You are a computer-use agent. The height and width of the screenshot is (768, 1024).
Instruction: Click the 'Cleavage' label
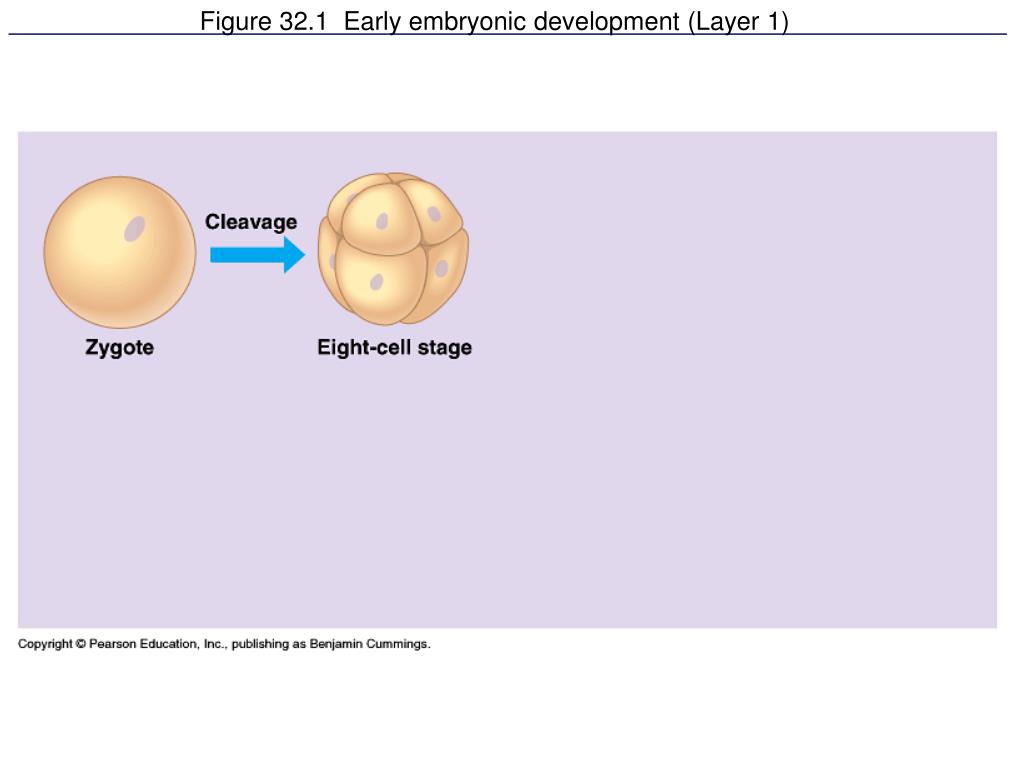[x=251, y=222]
